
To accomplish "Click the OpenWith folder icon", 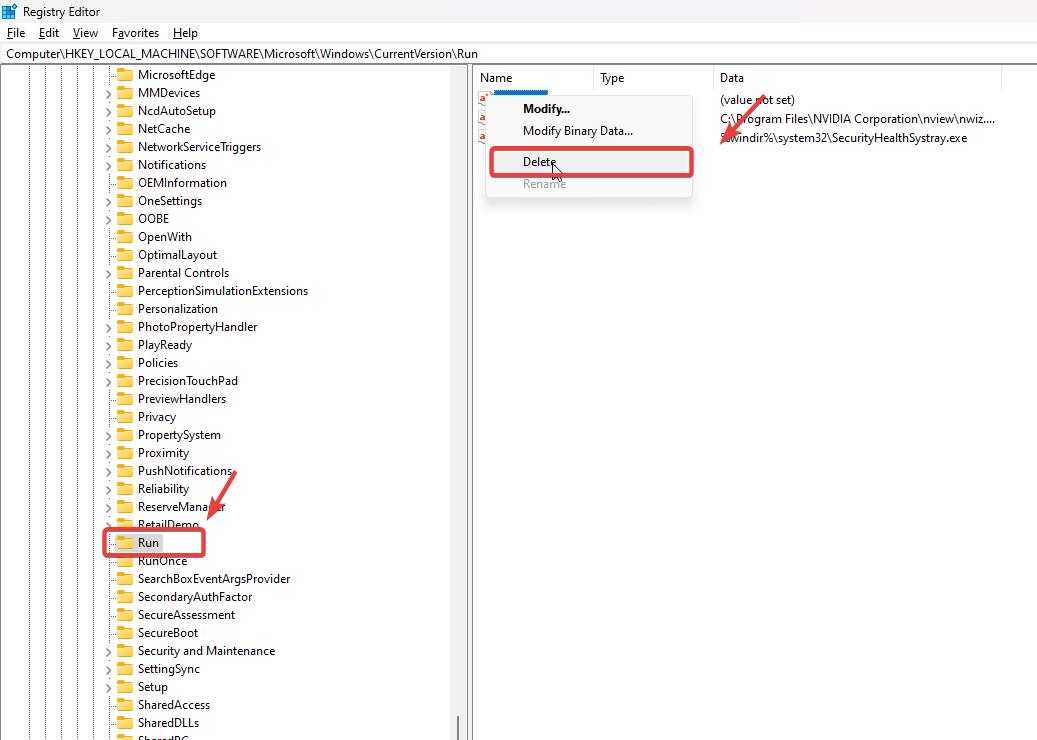I will point(125,237).
